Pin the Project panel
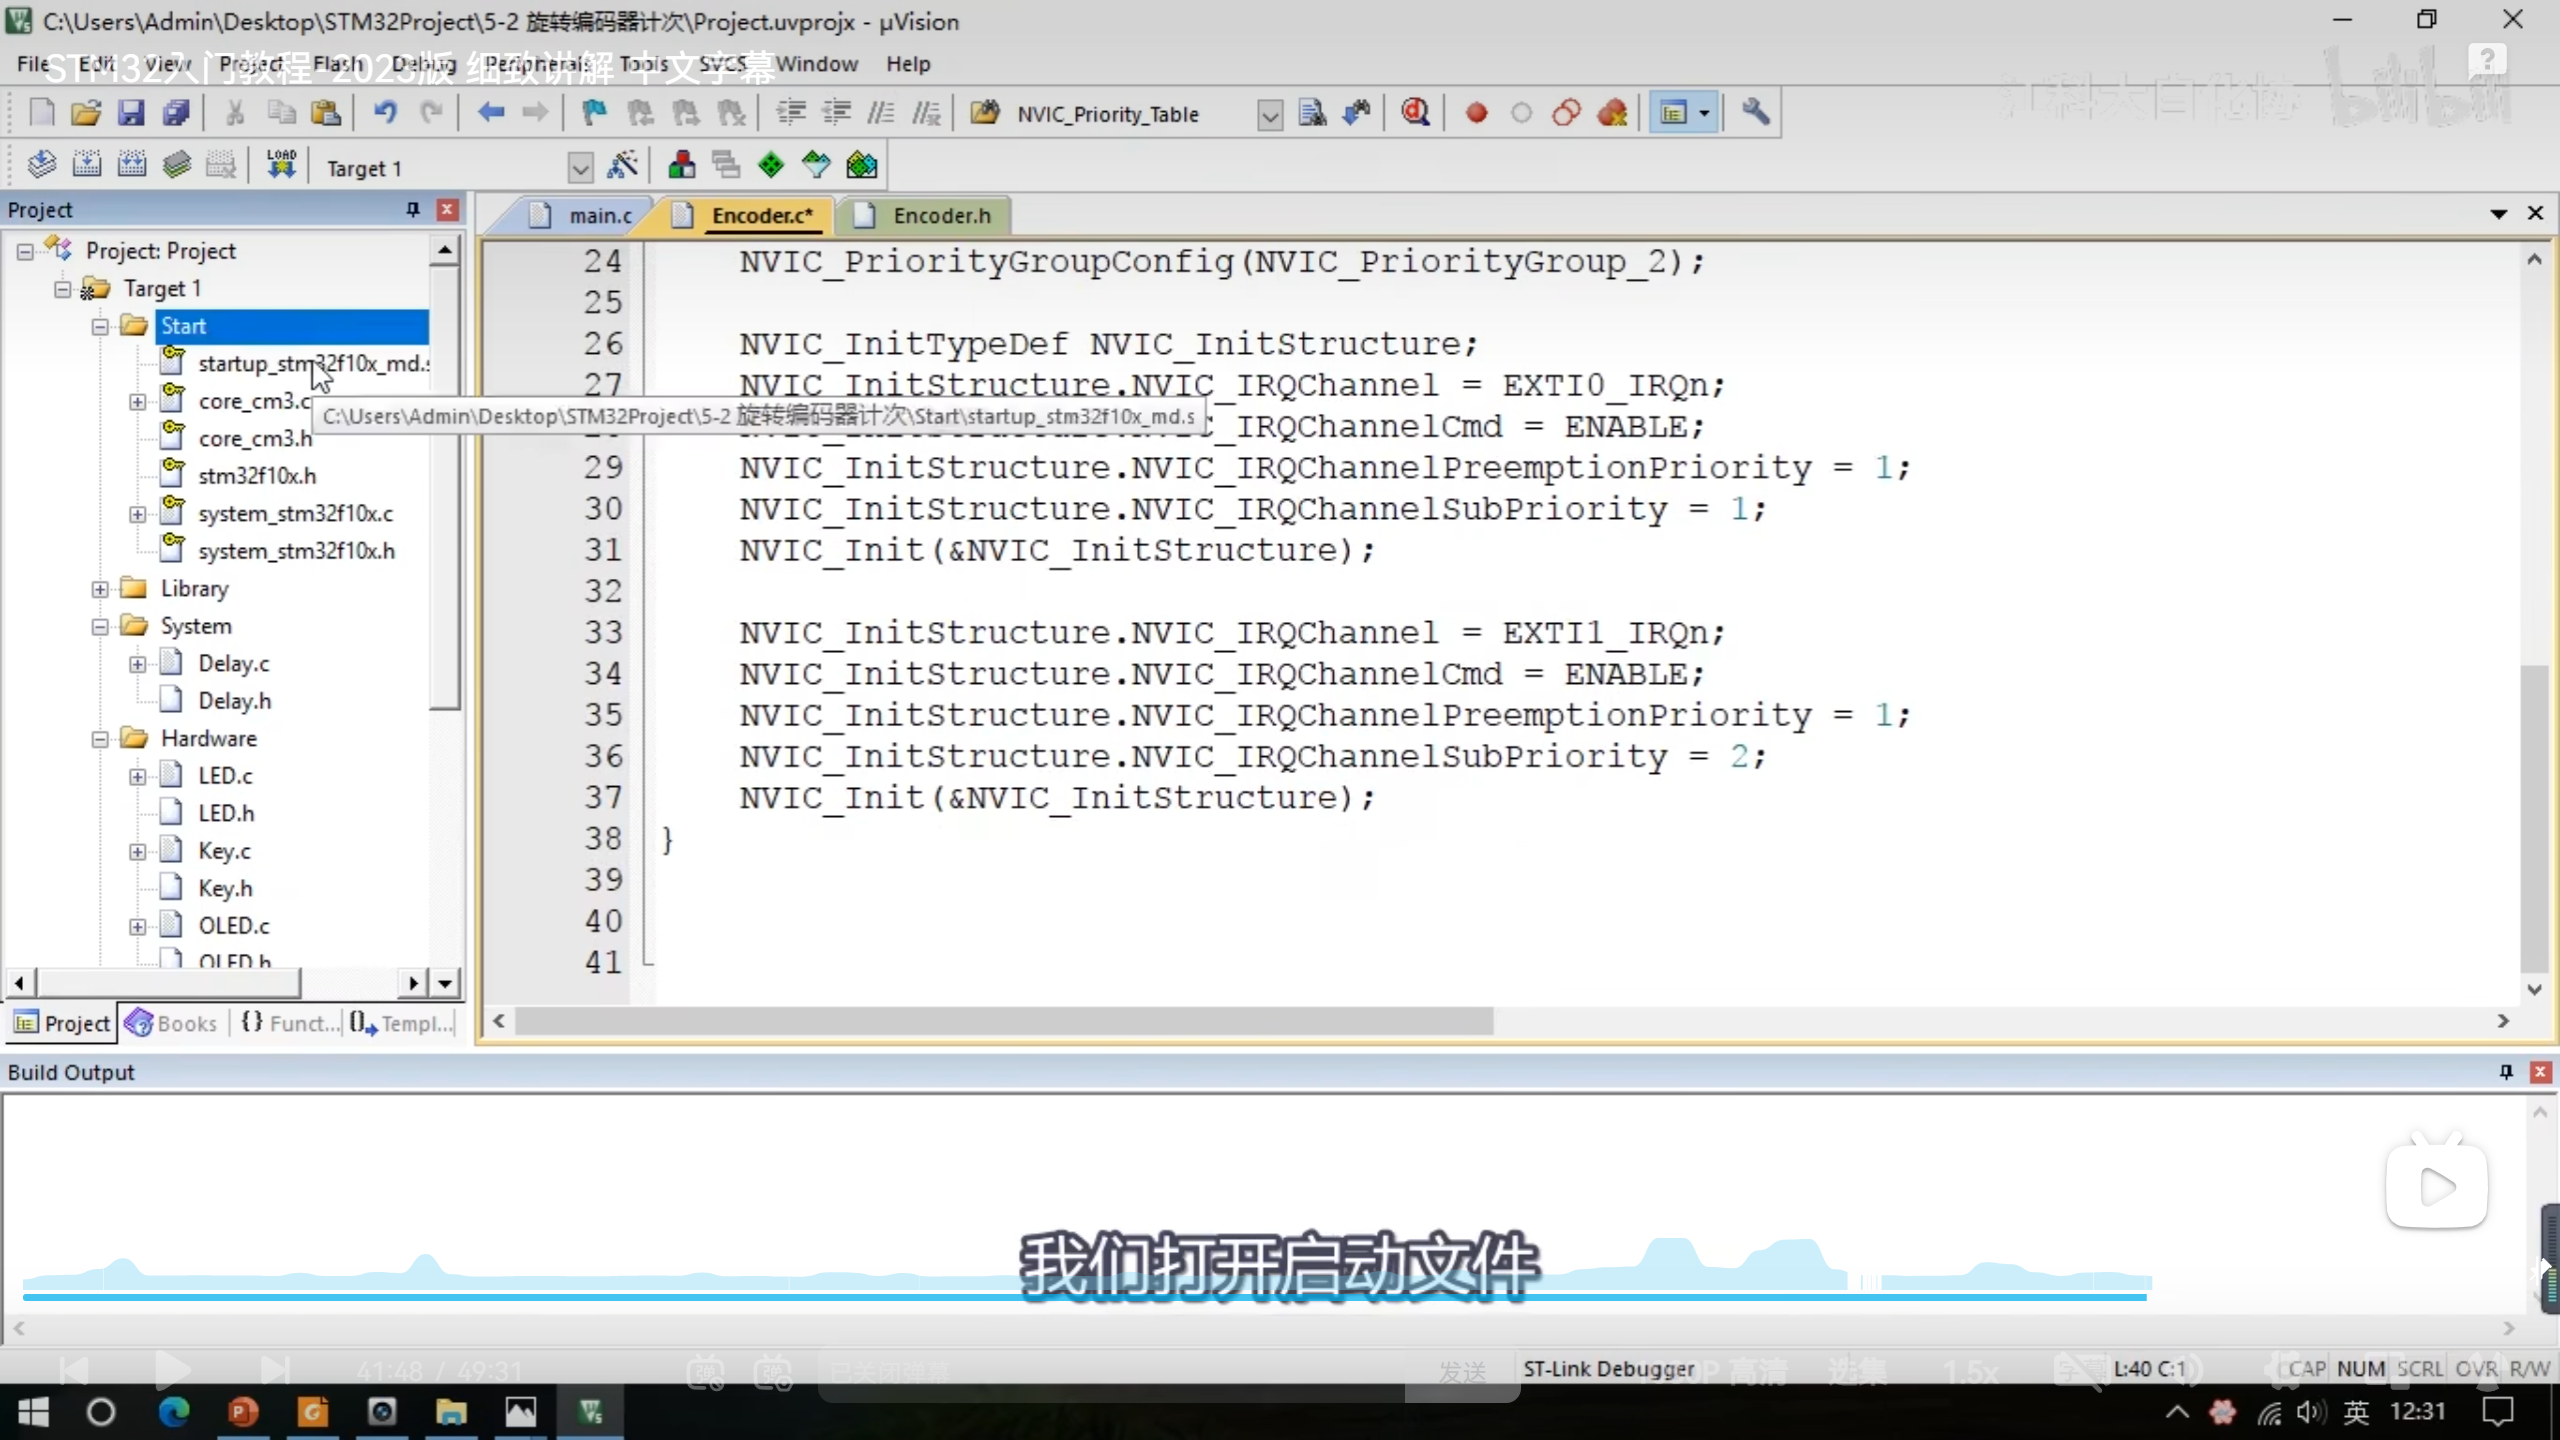The width and height of the screenshot is (2560, 1440). [412, 209]
